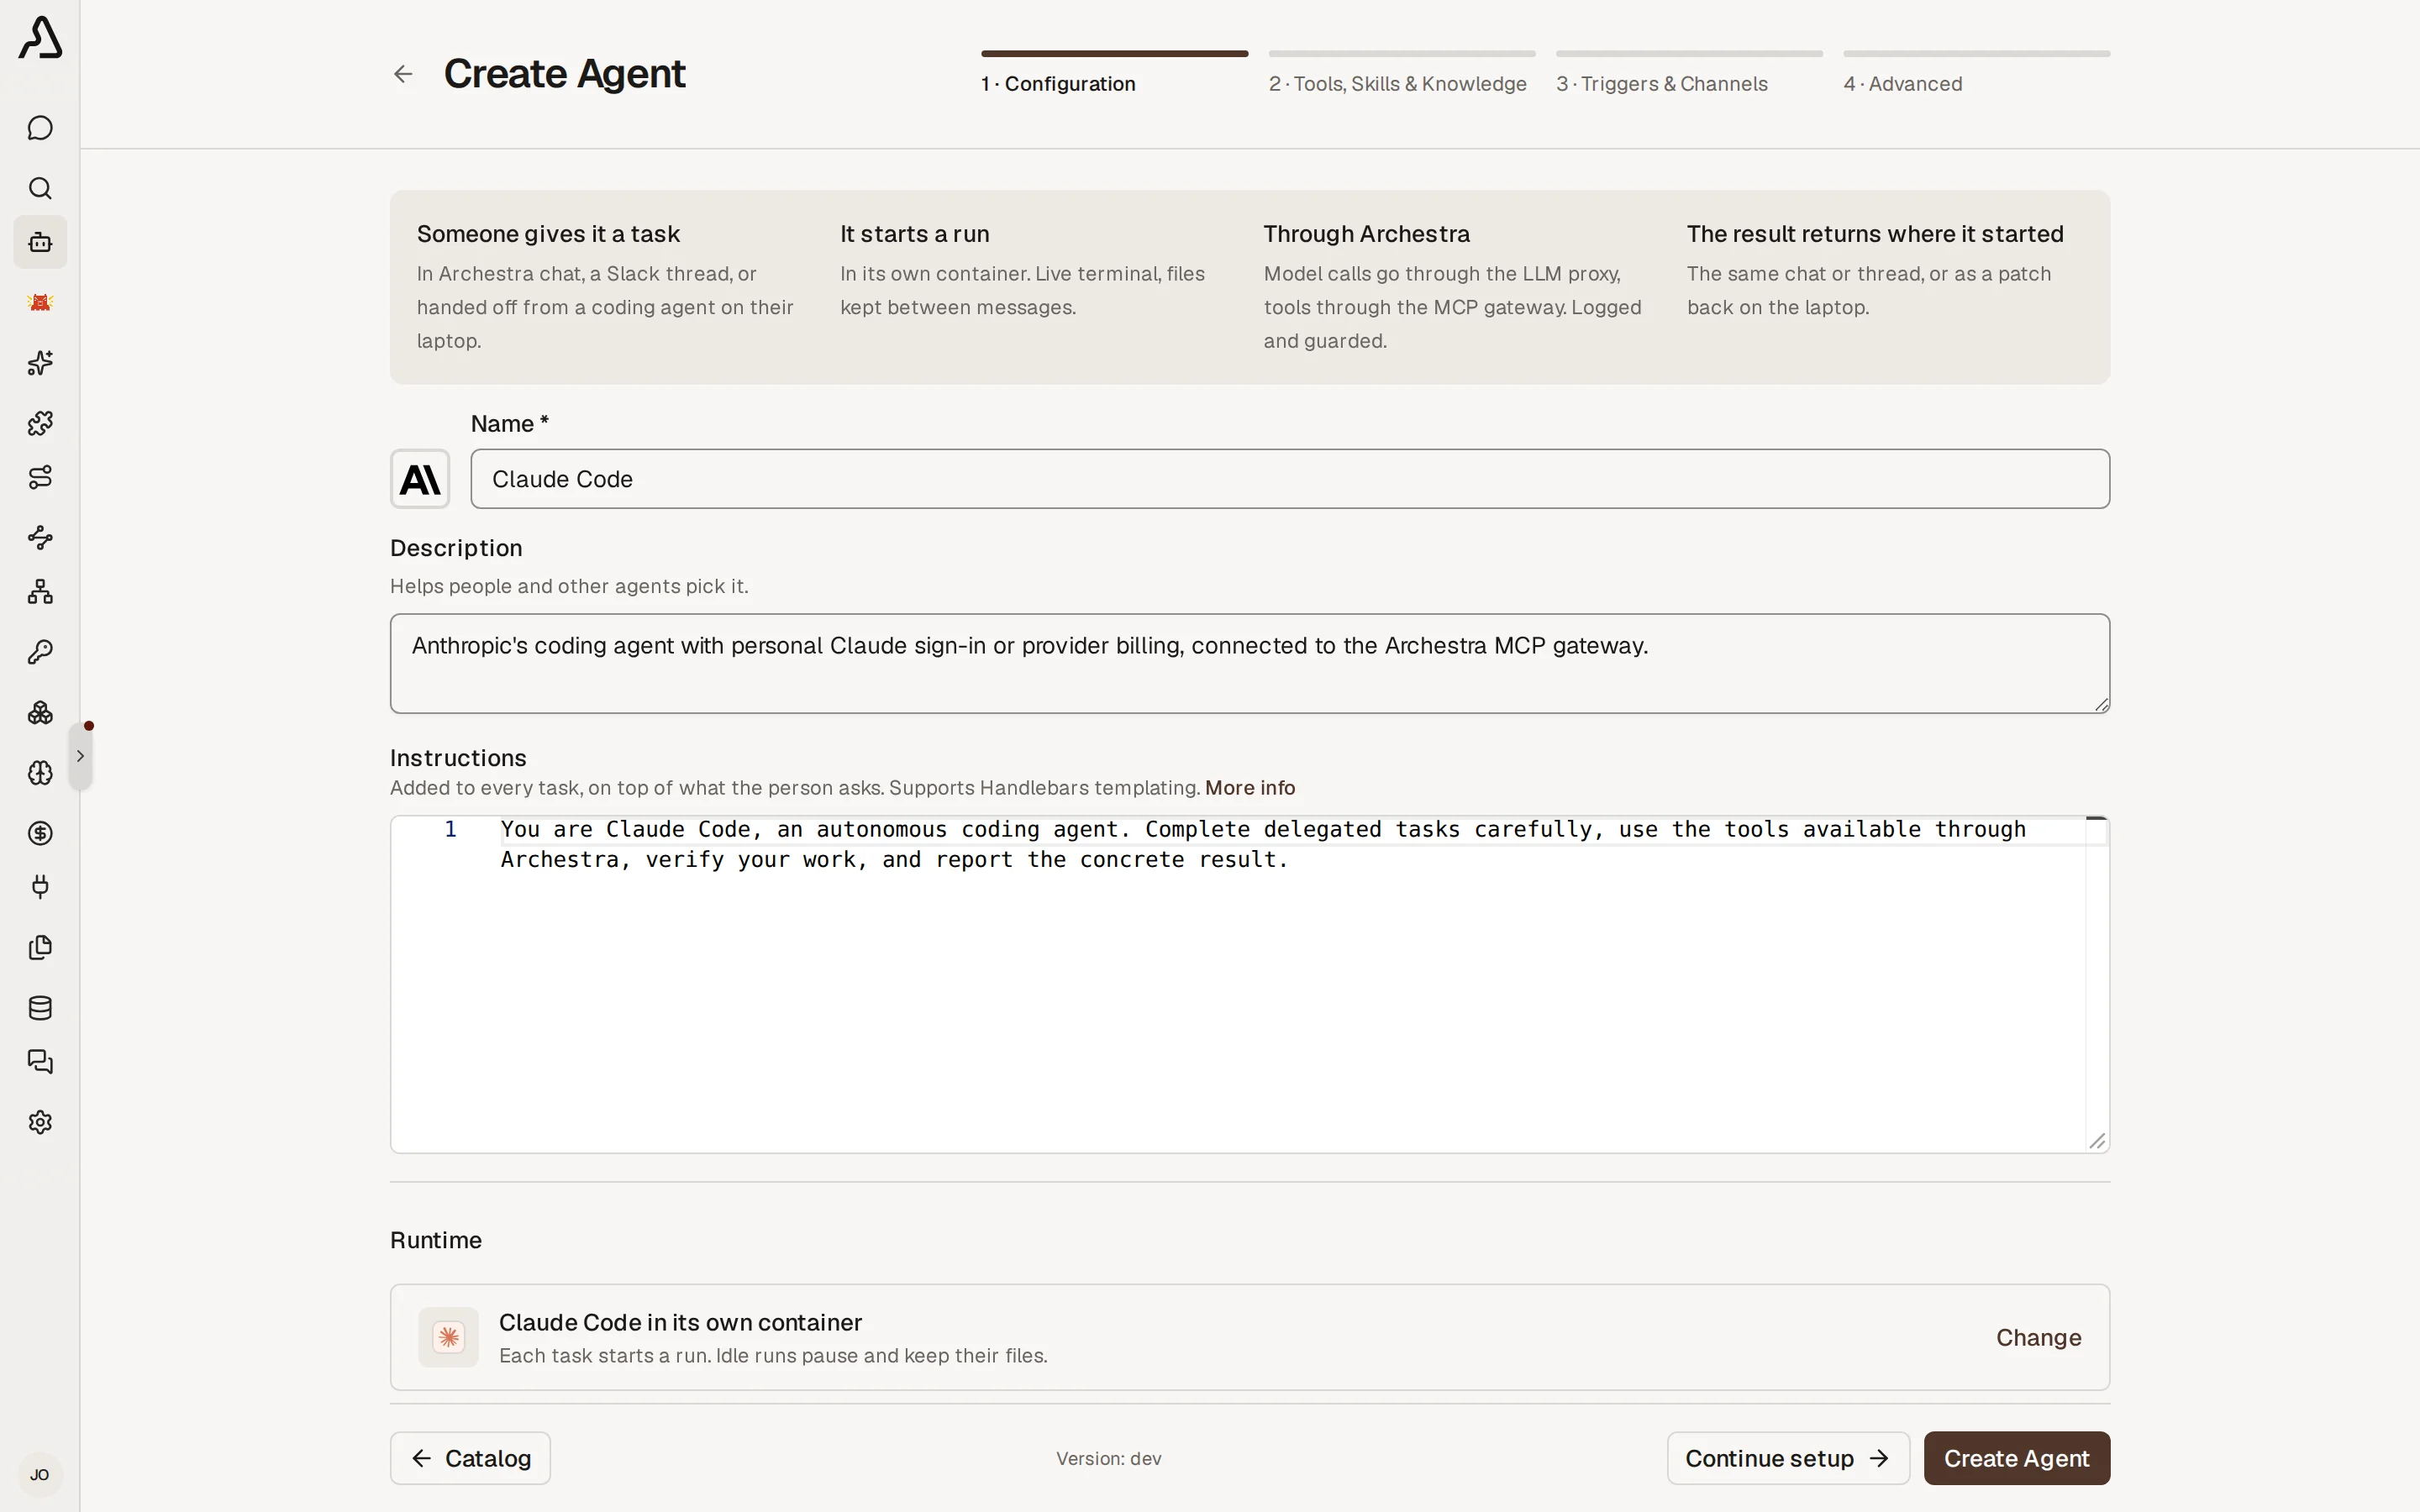Click the Instructions editor resize handle

(2097, 1141)
